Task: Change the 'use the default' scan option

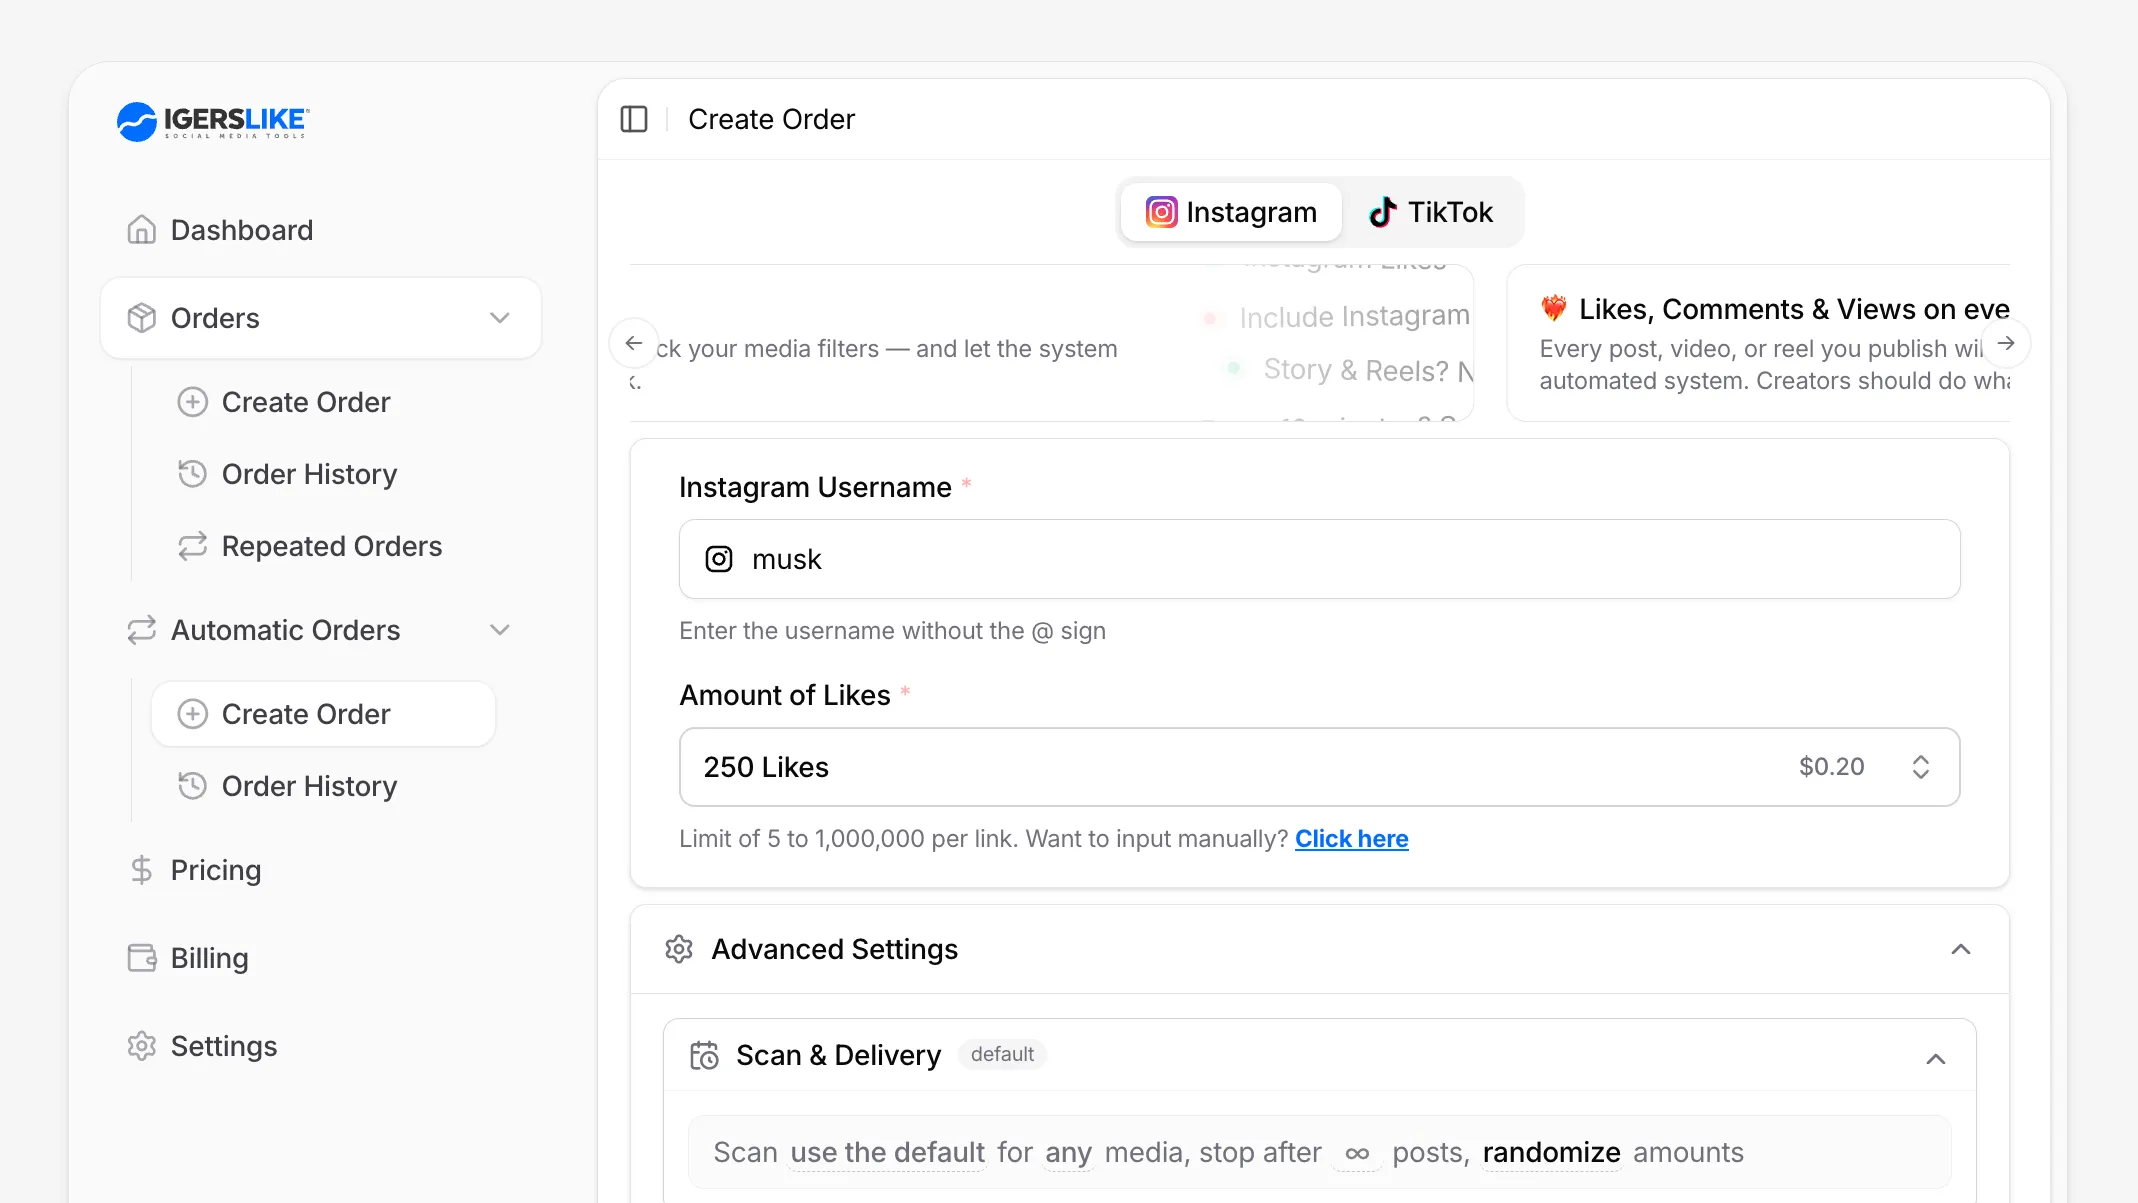Action: (x=888, y=1152)
